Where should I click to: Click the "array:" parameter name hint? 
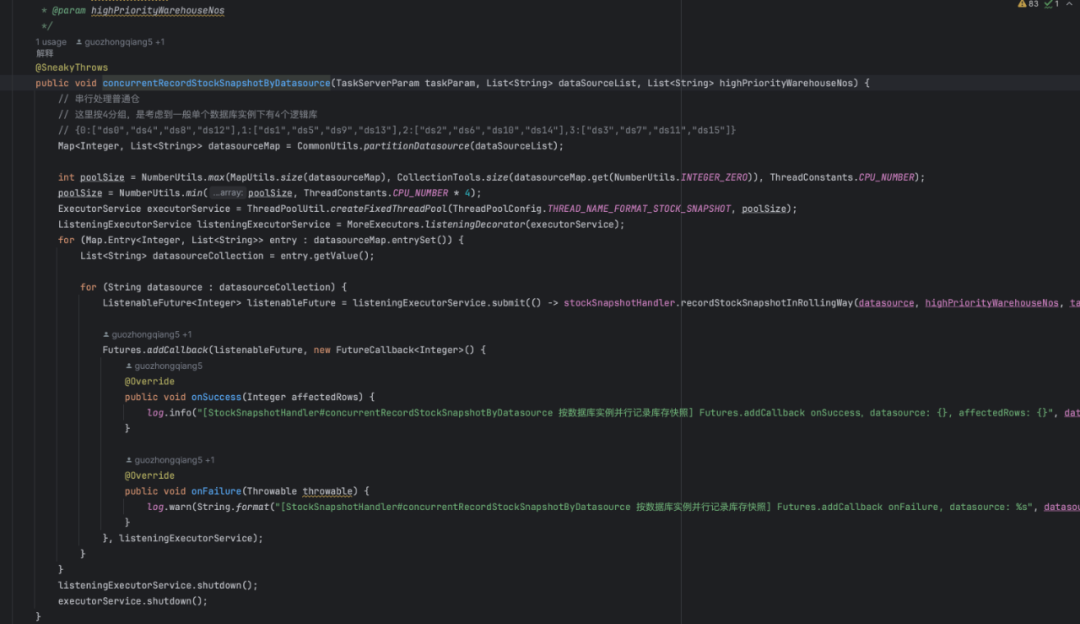coord(227,194)
